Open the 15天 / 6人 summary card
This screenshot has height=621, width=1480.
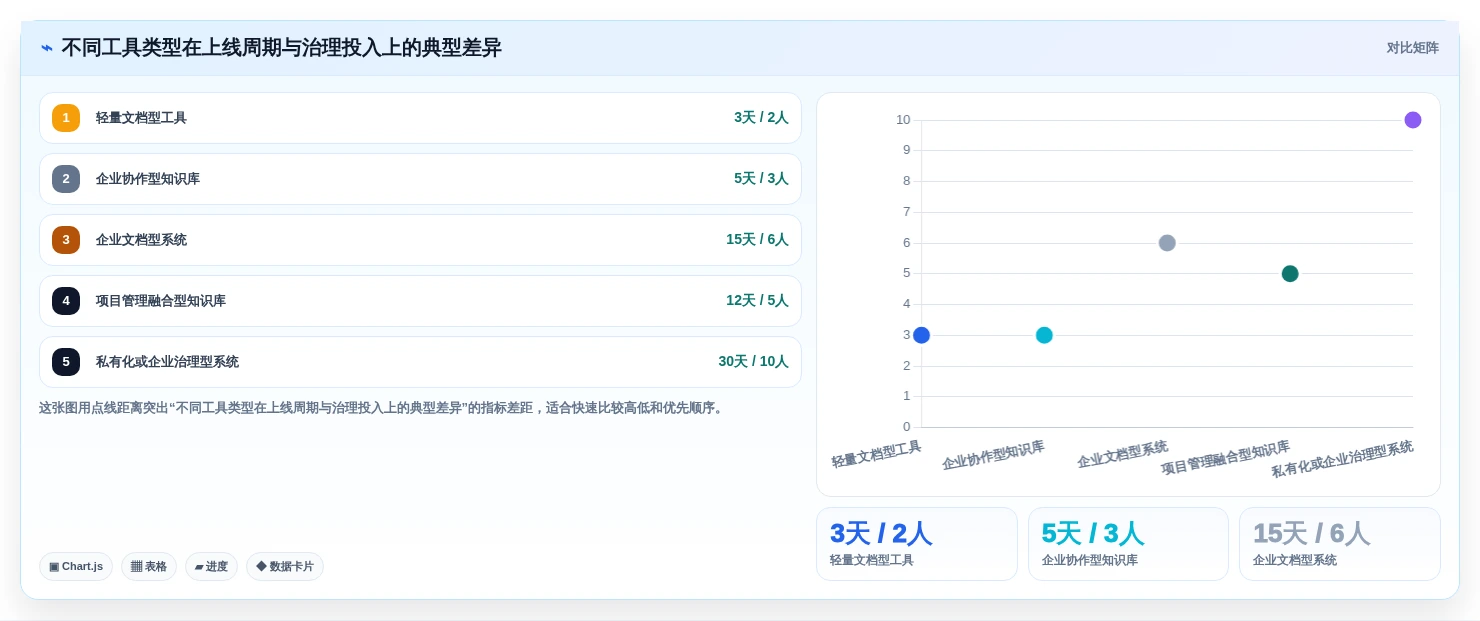pos(1340,544)
